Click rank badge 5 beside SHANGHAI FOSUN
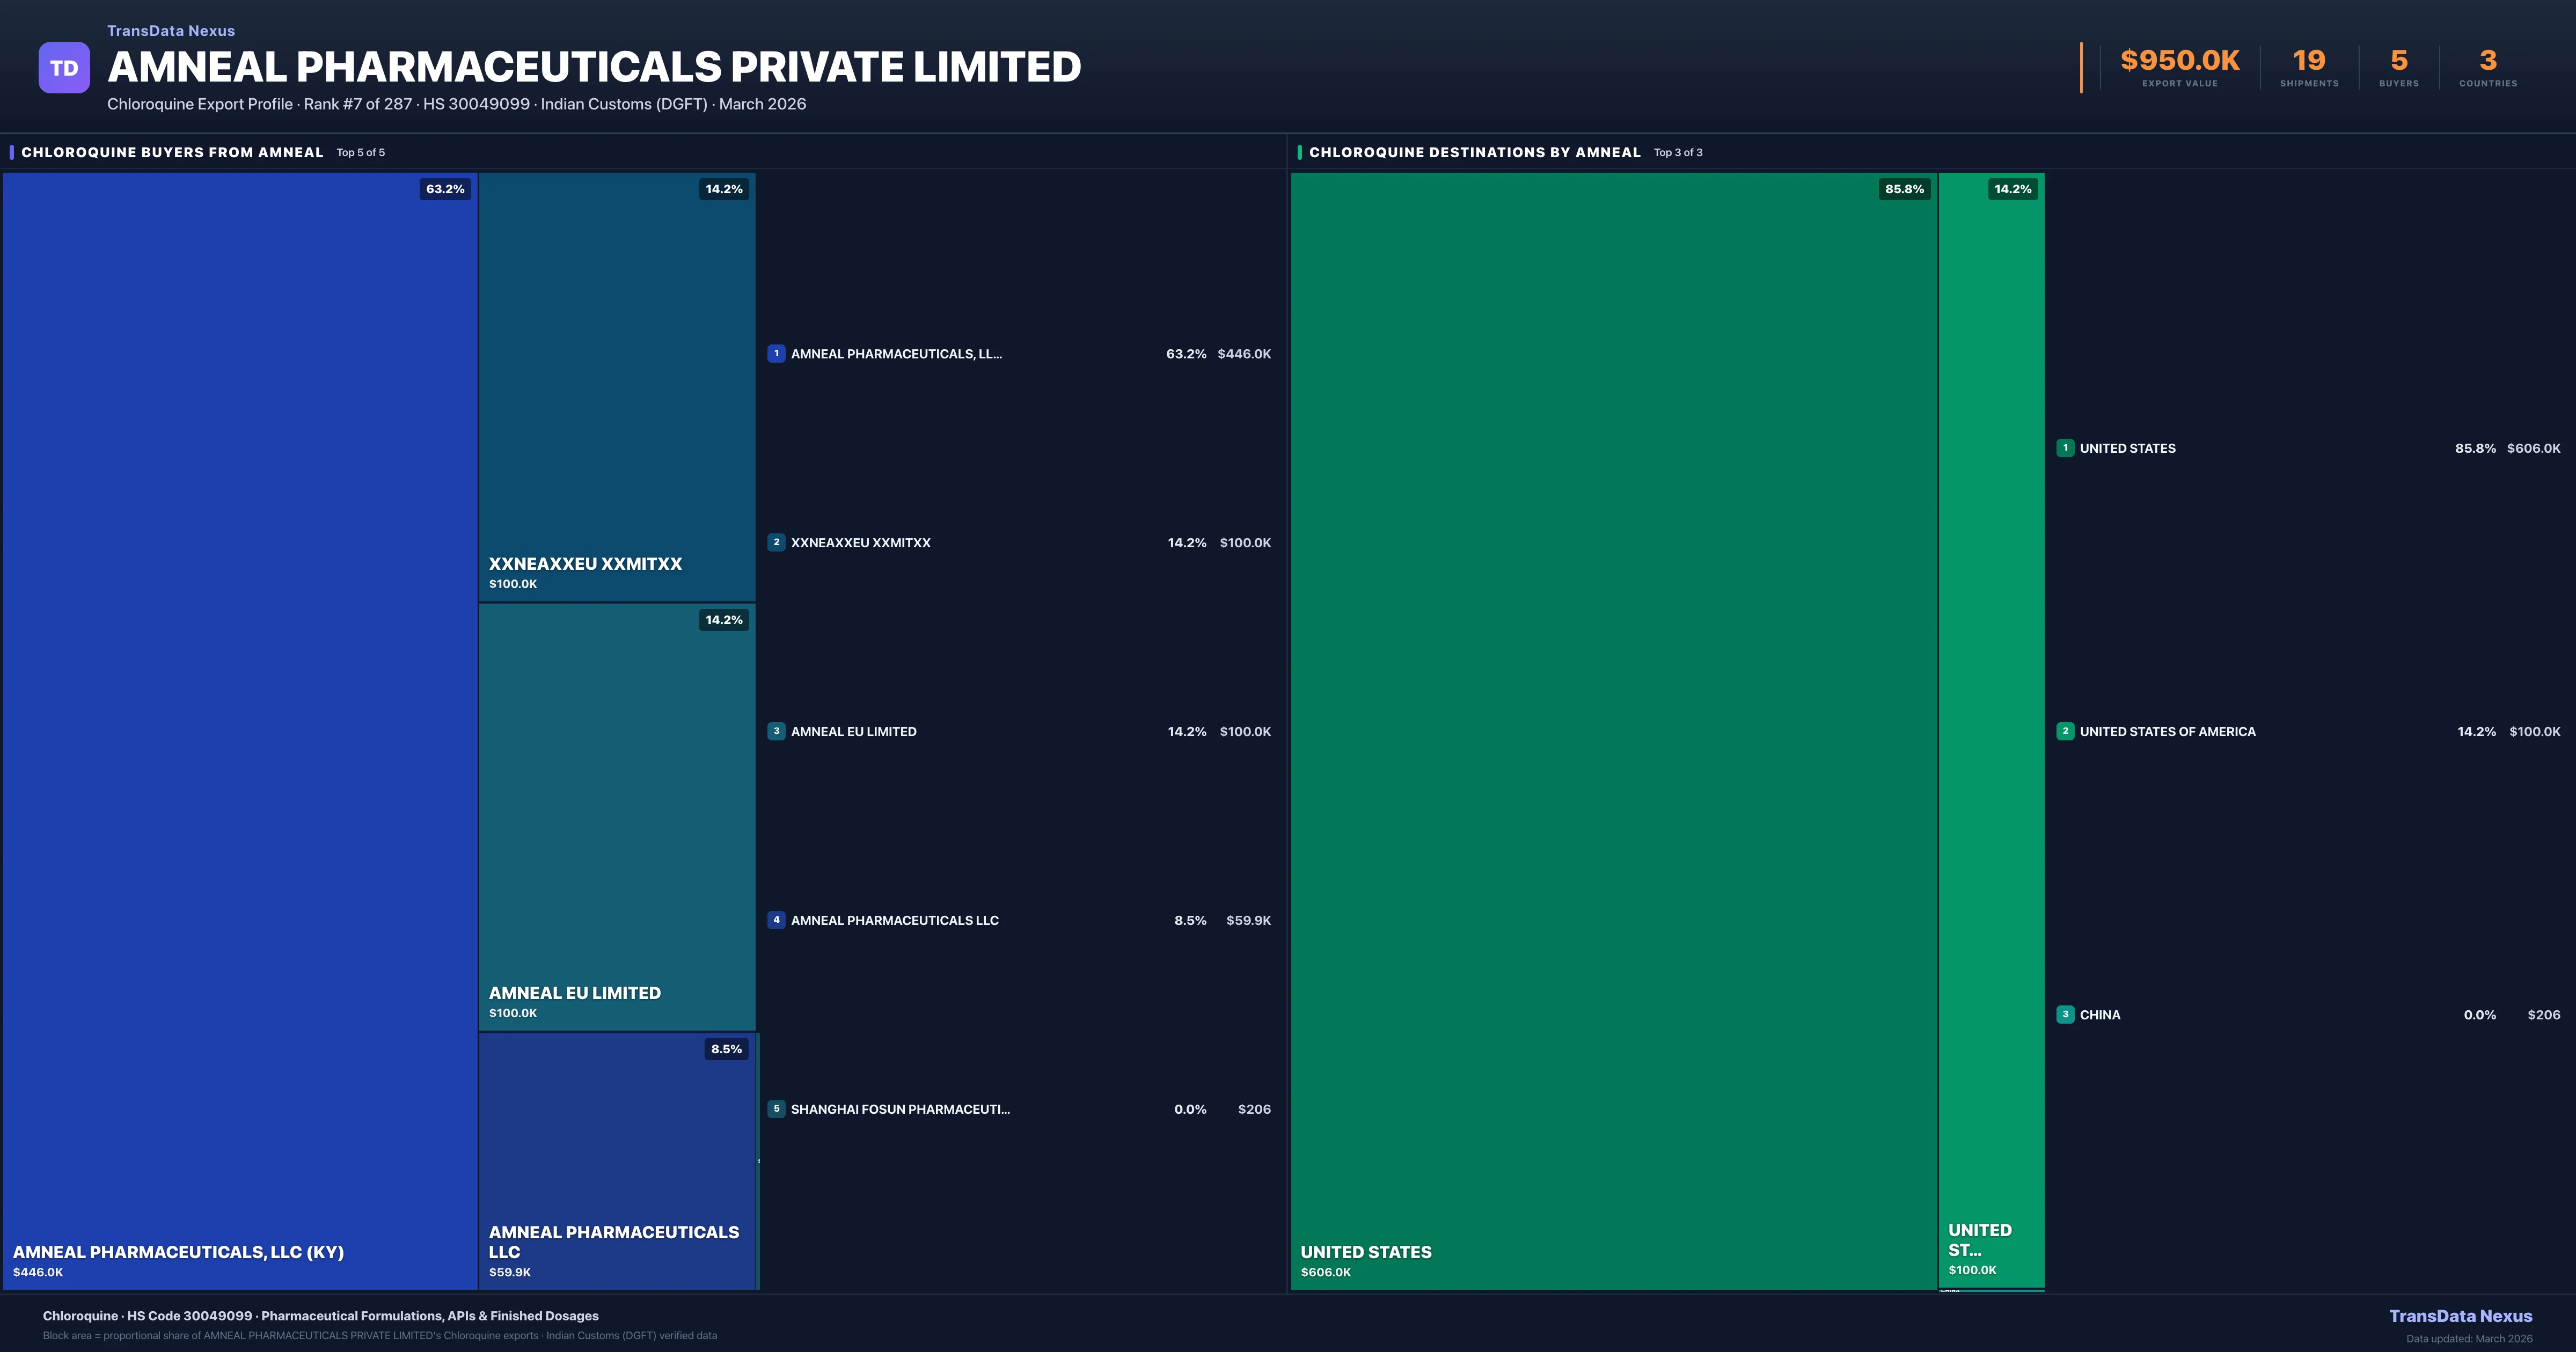Viewport: 2576px width, 1352px height. pos(776,1108)
